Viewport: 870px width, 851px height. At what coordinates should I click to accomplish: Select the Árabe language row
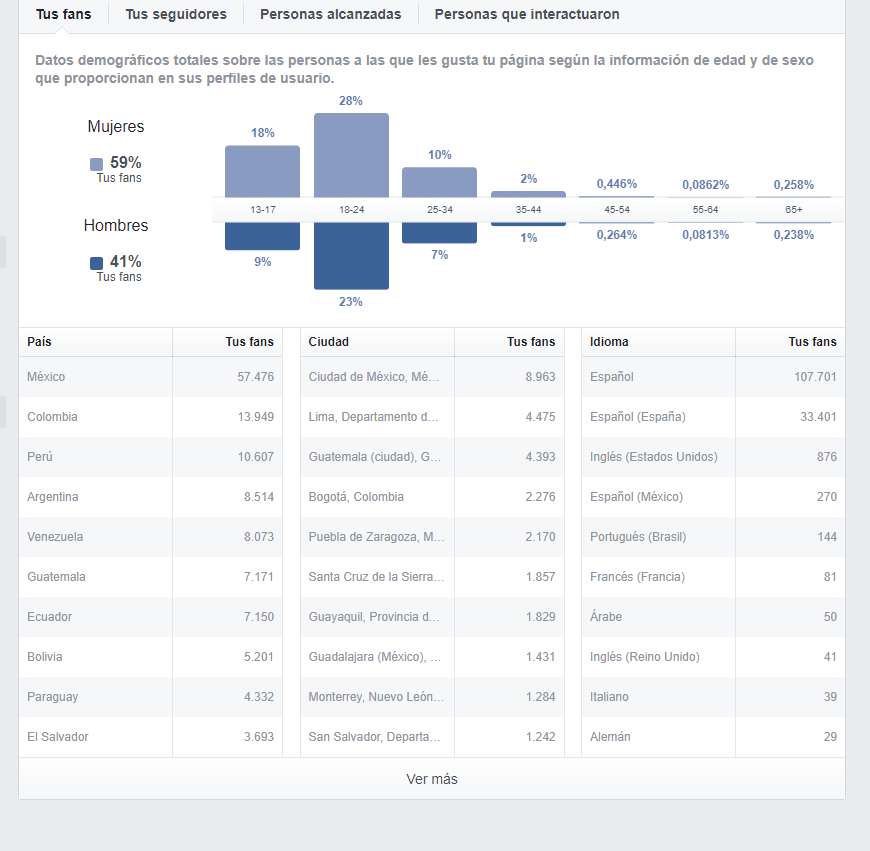click(714, 616)
